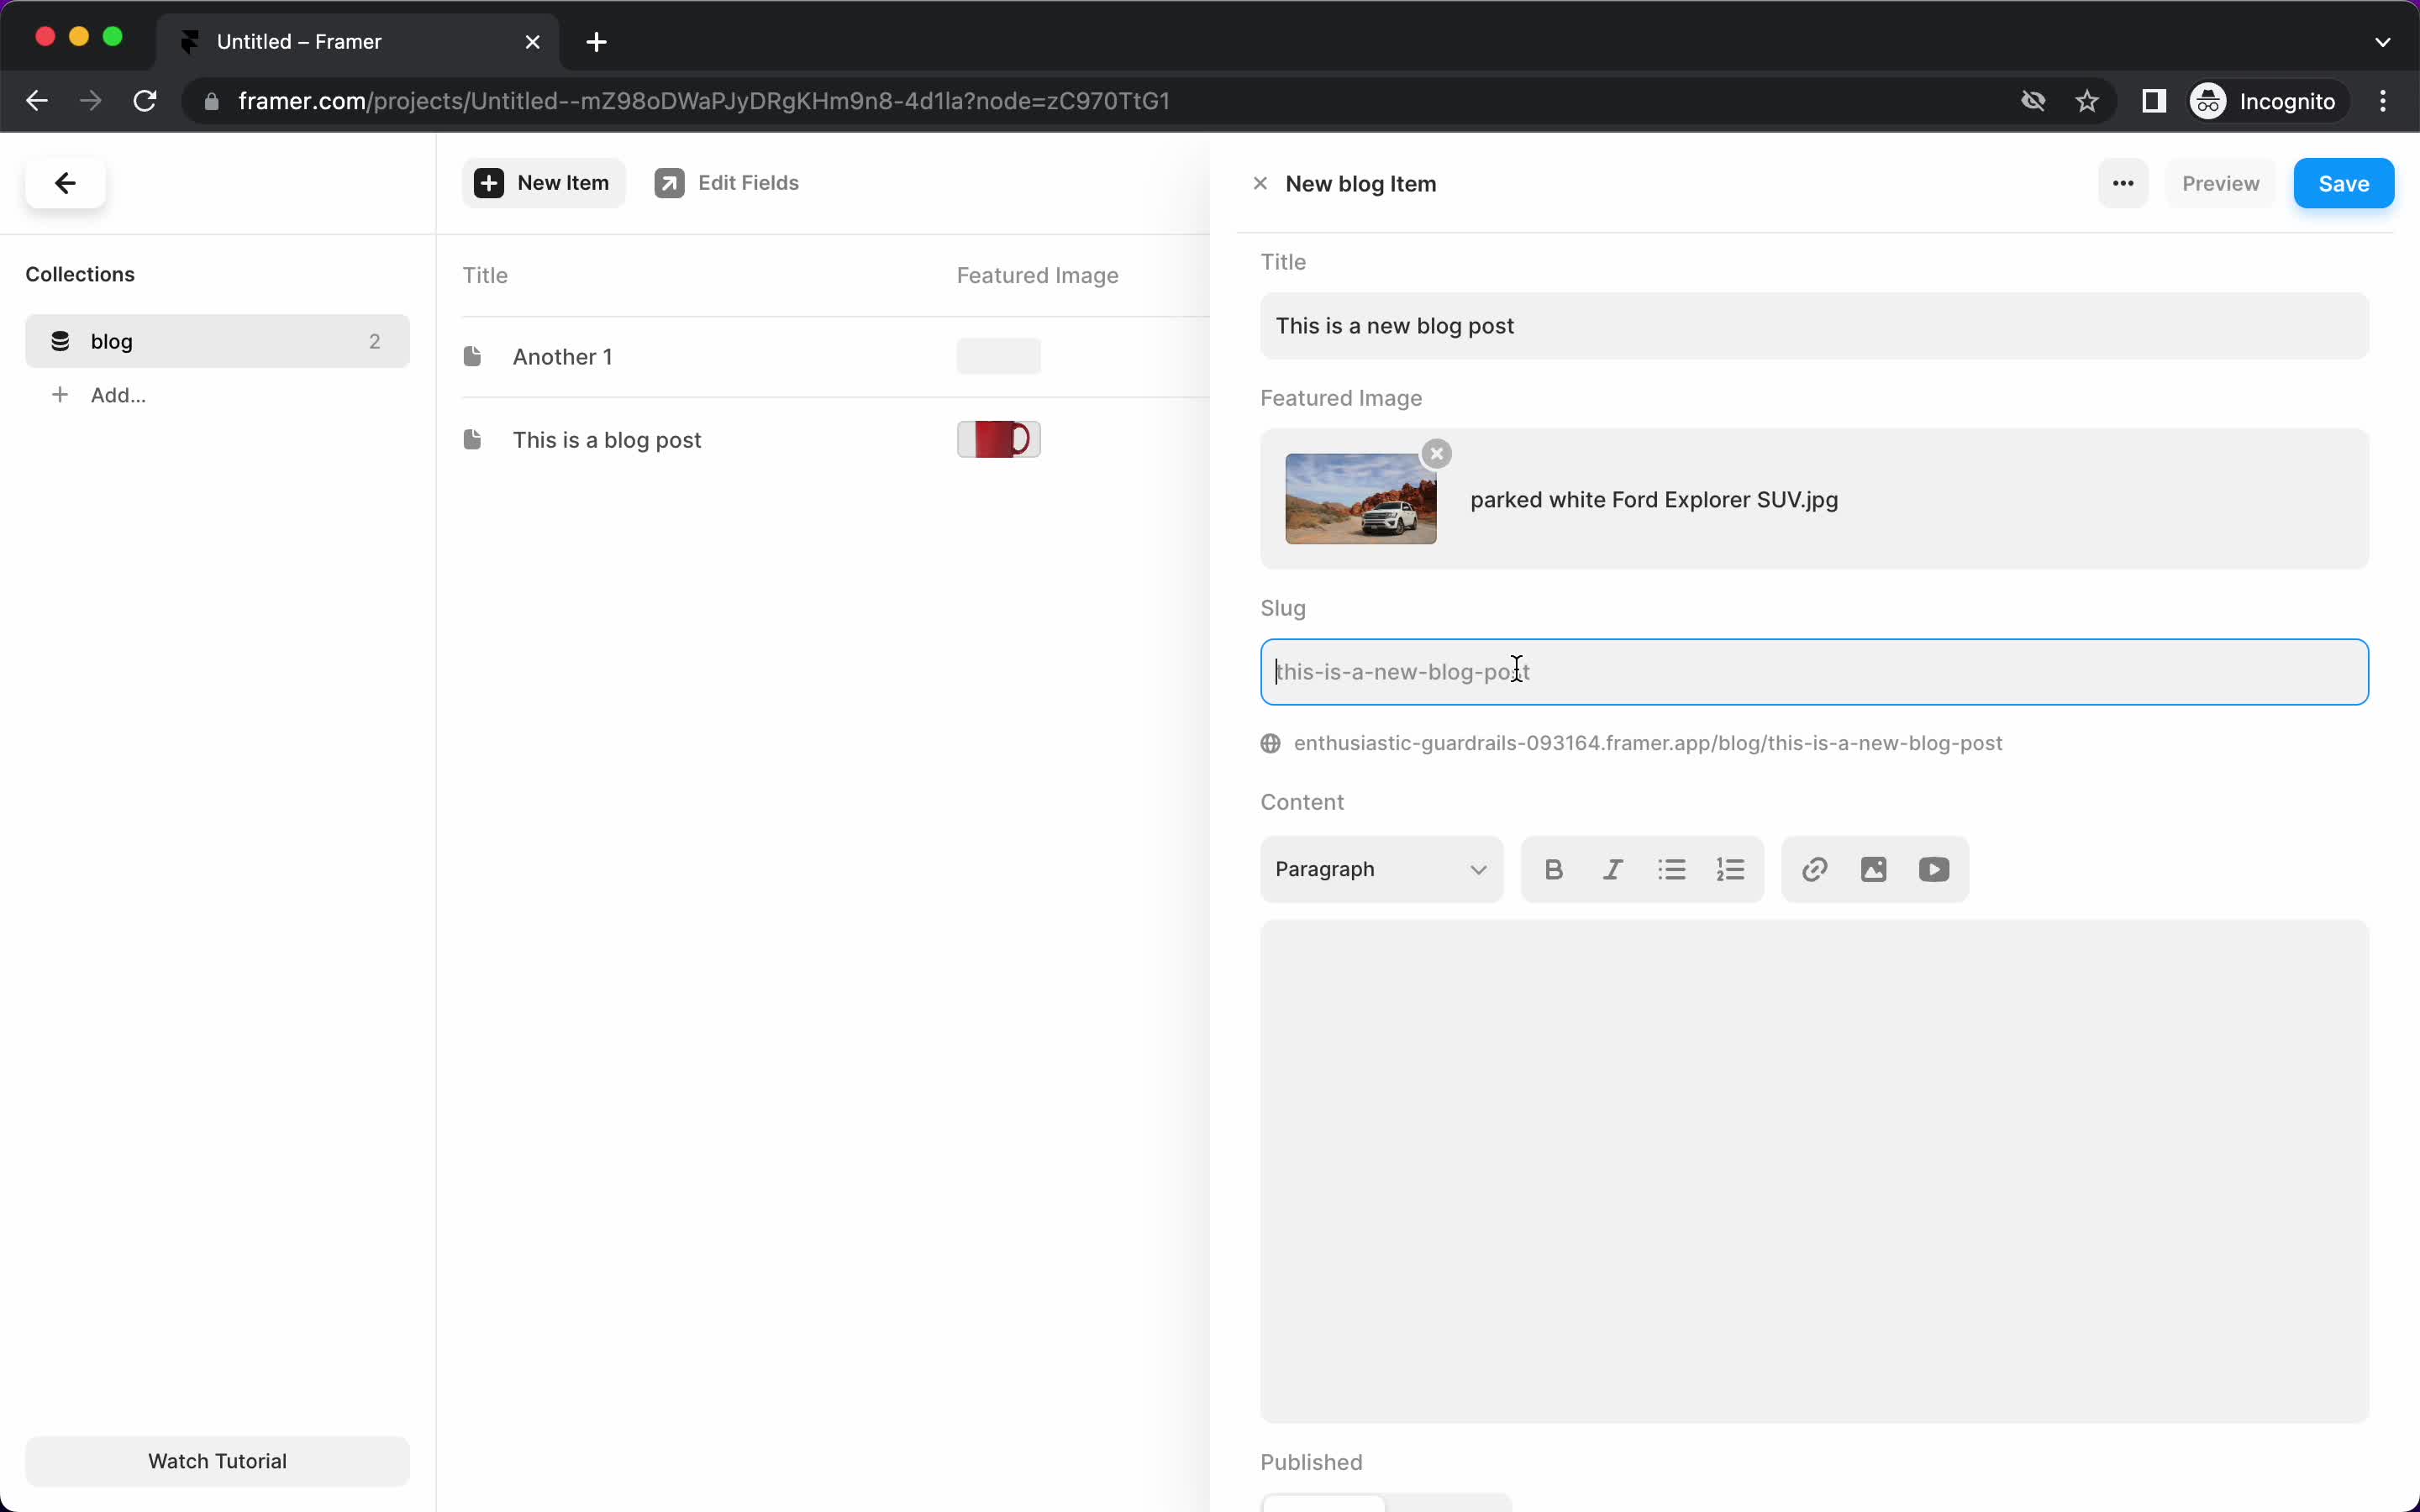Click the bold formatting icon
Image resolution: width=2420 pixels, height=1512 pixels.
pyautogui.click(x=1552, y=869)
